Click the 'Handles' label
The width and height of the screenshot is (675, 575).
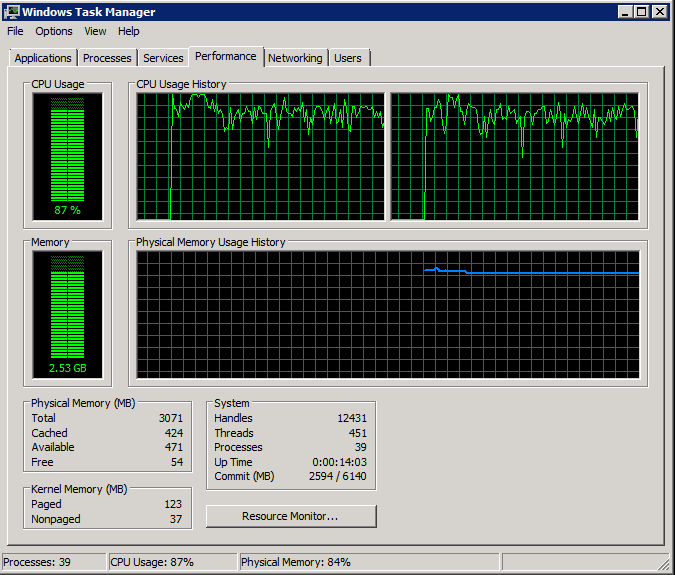(x=233, y=418)
